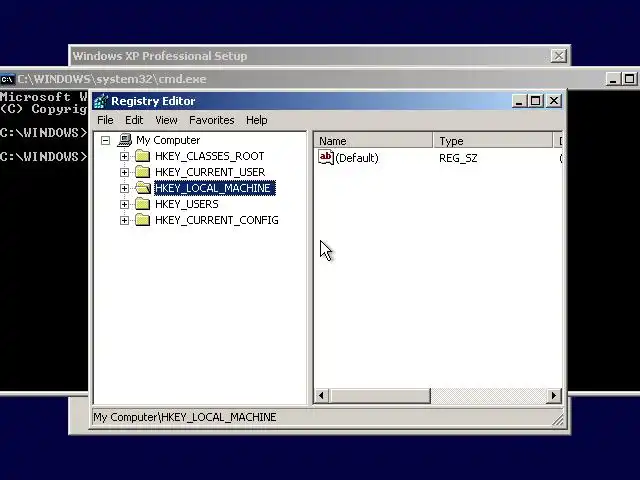640x480 pixels.
Task: Click the right arrow of horizontal scrollbar
Action: click(553, 396)
